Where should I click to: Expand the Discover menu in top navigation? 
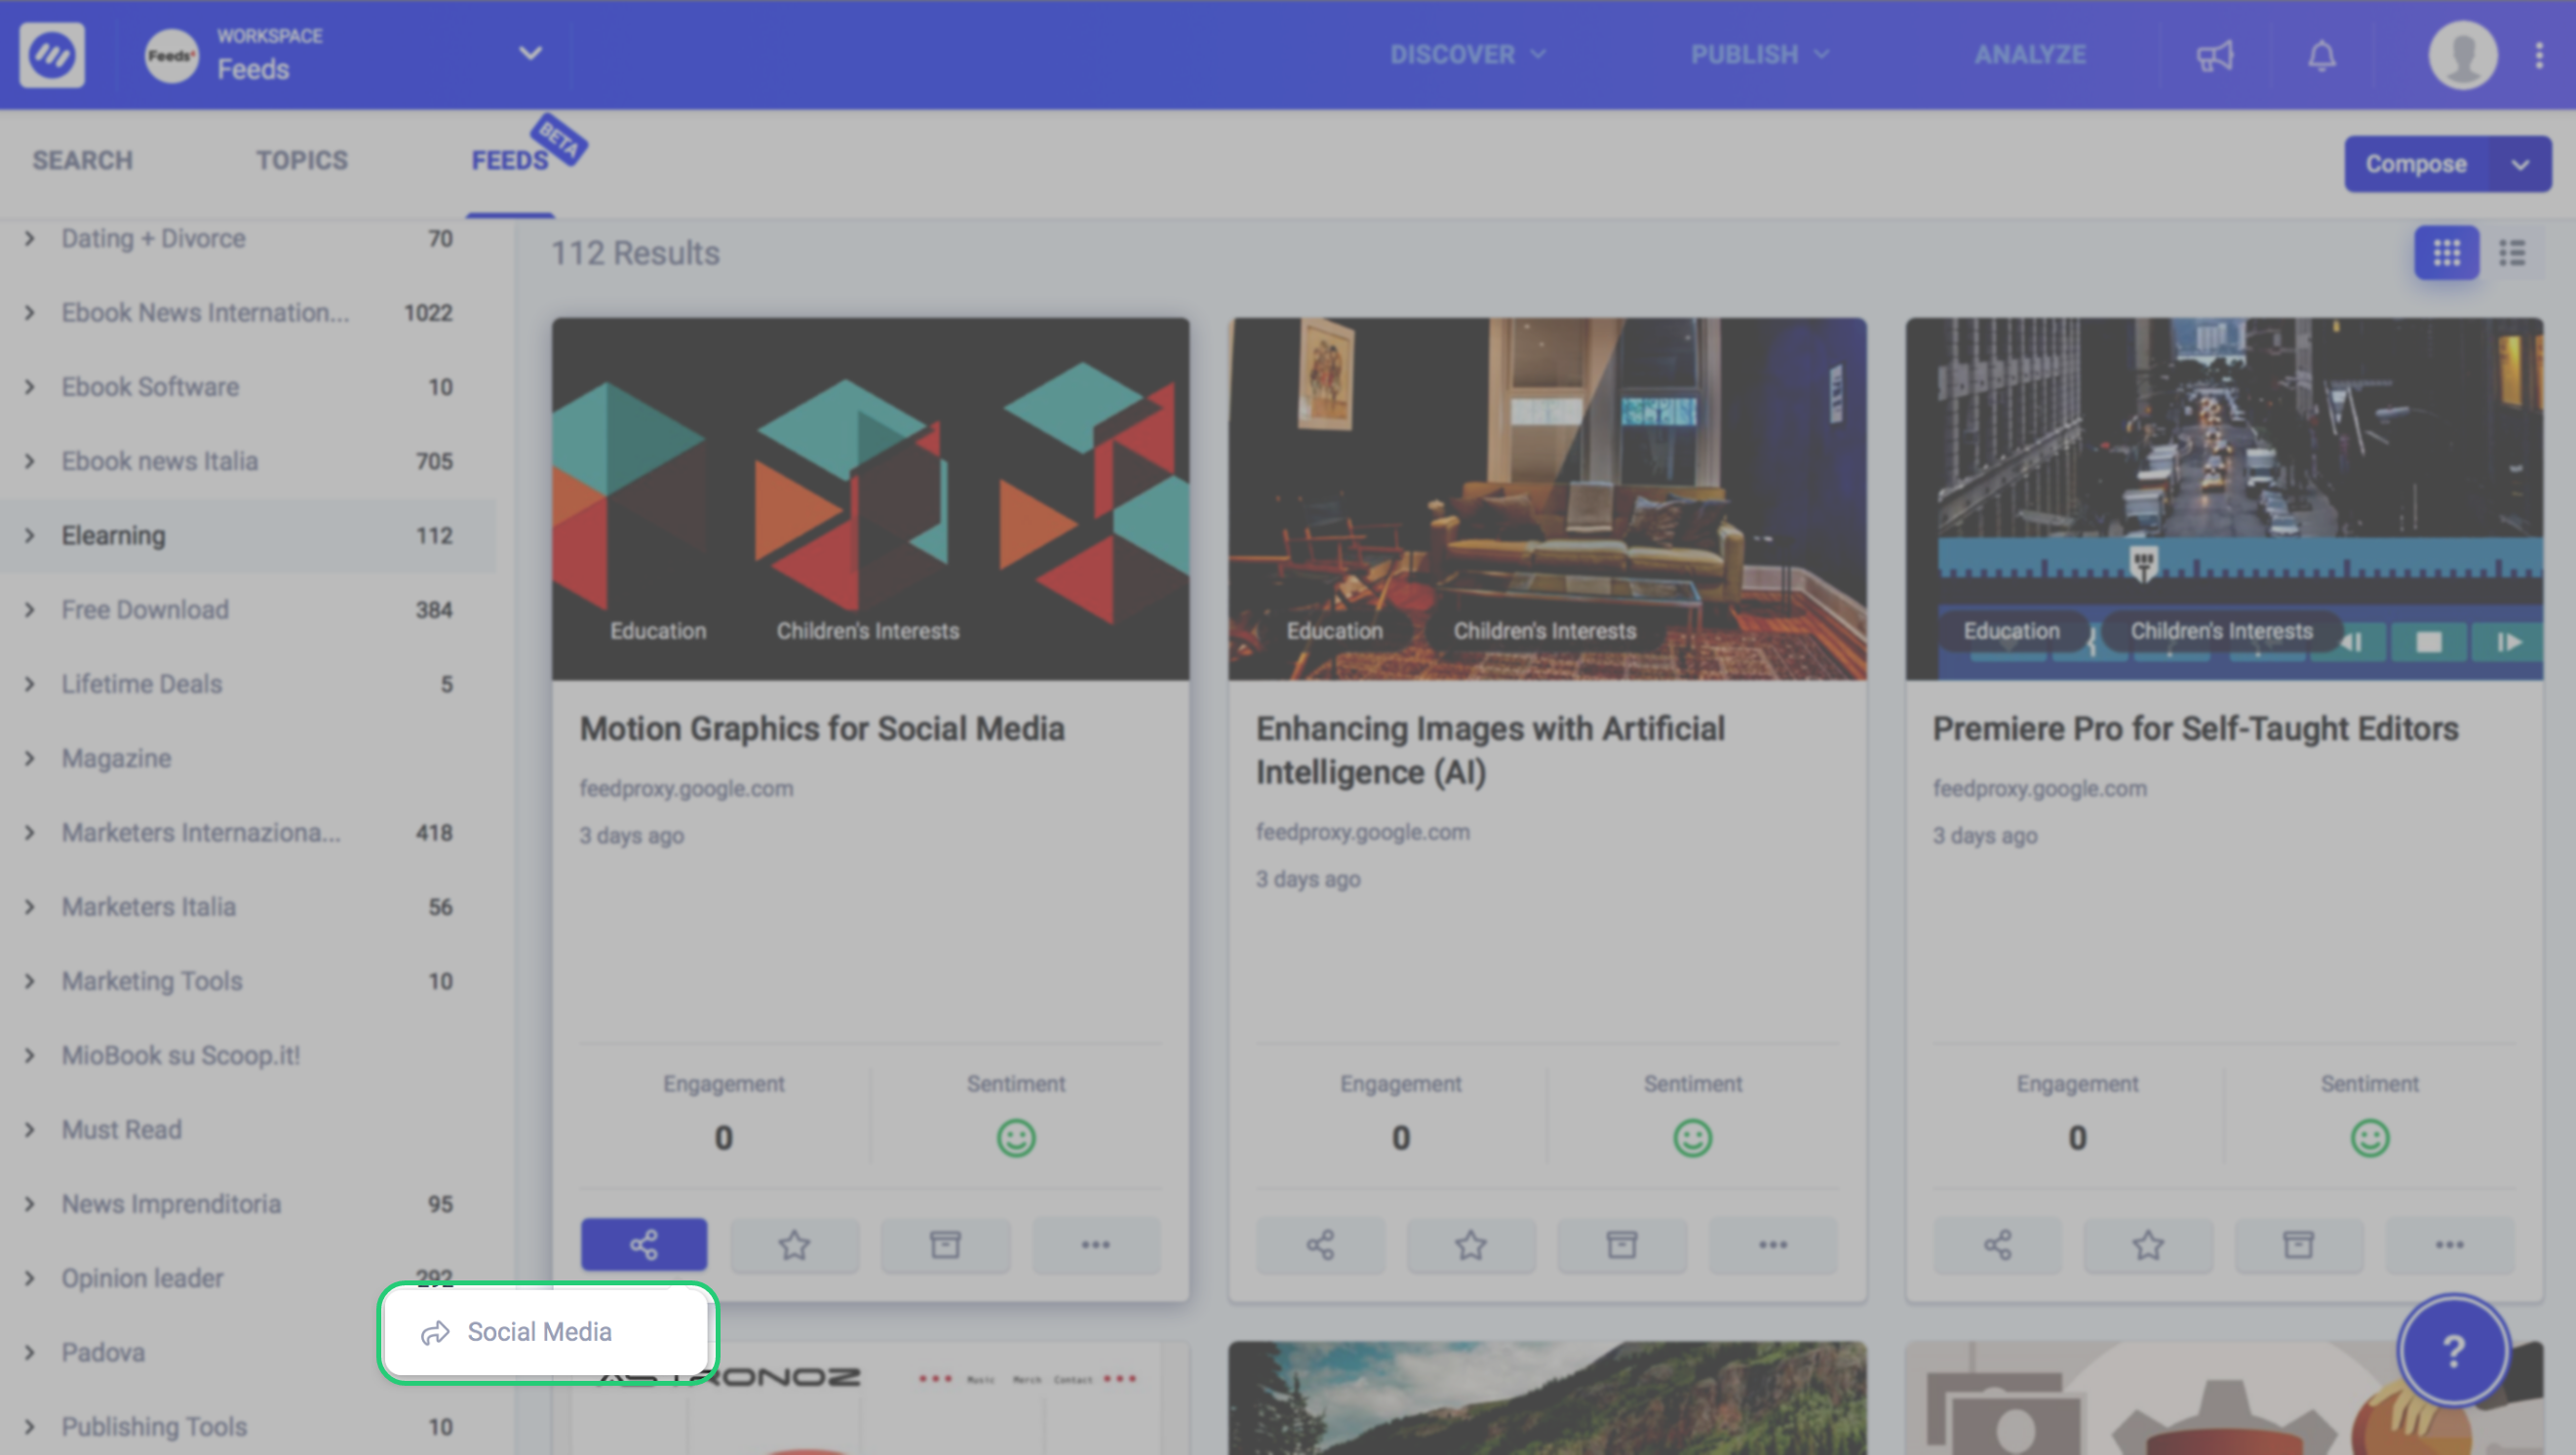(x=1464, y=53)
